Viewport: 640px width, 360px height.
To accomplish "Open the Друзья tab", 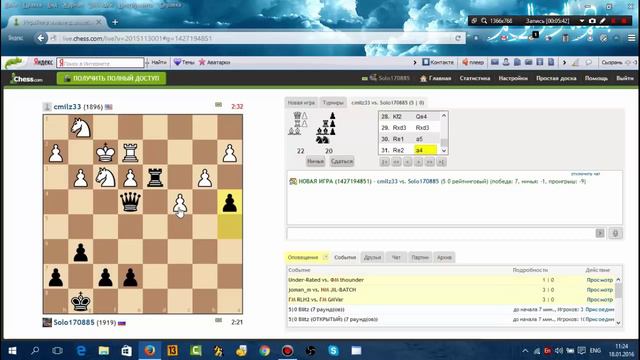I will point(372,257).
